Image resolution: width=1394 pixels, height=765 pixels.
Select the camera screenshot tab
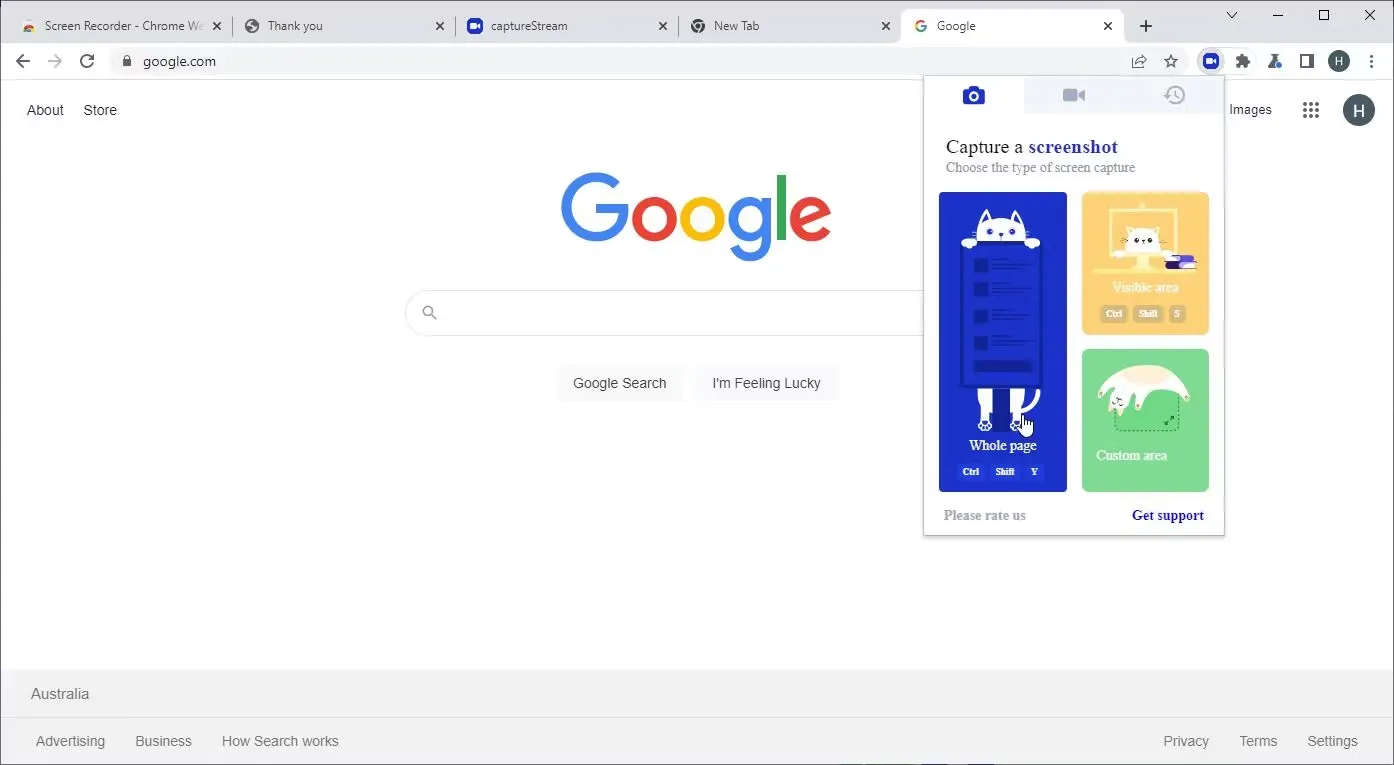[973, 95]
